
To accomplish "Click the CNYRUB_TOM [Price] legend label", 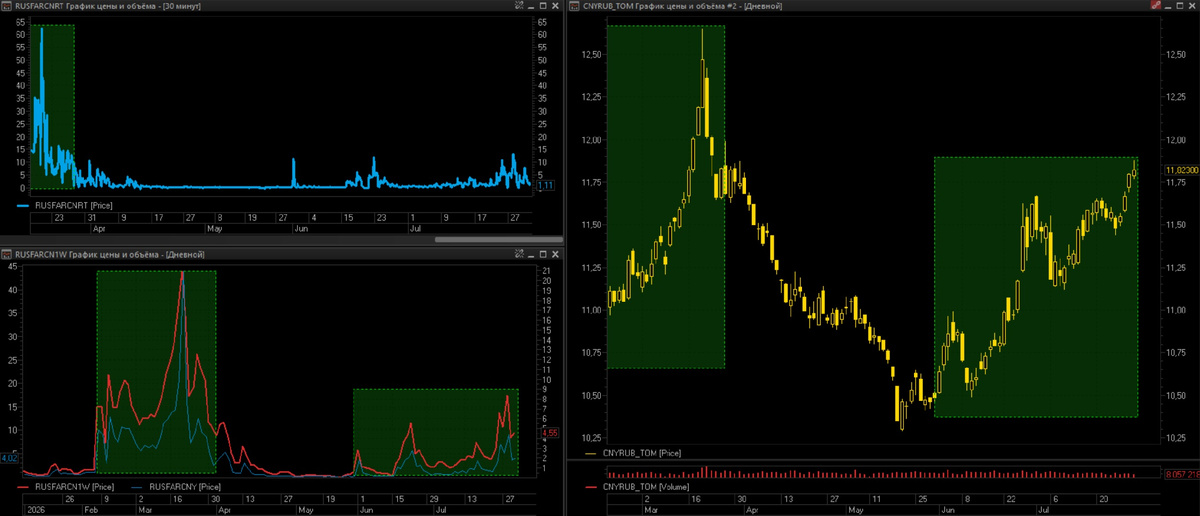I will coord(642,453).
